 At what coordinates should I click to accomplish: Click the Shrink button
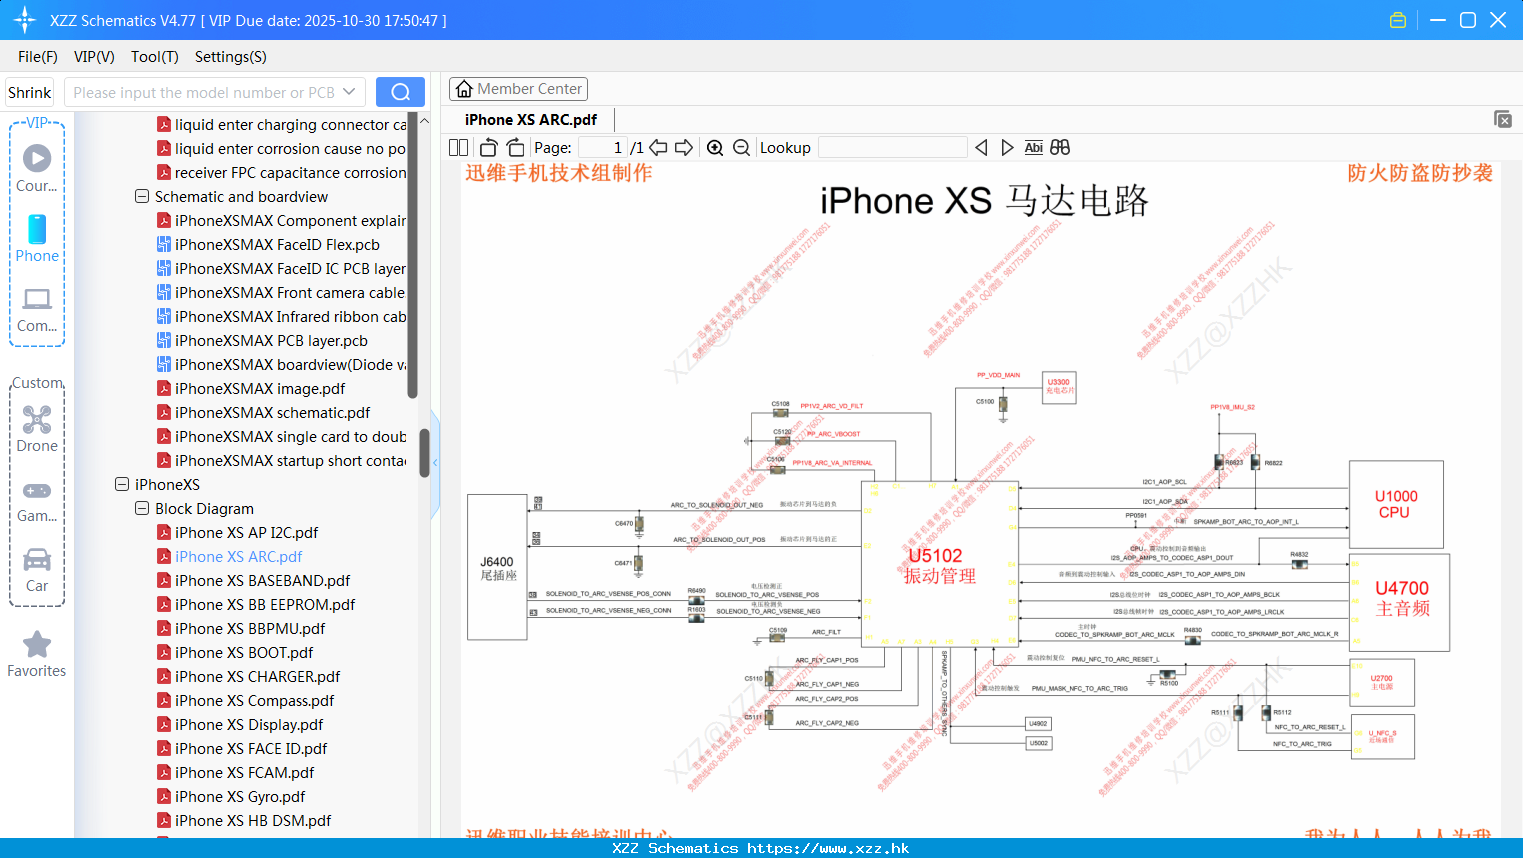[x=29, y=92]
